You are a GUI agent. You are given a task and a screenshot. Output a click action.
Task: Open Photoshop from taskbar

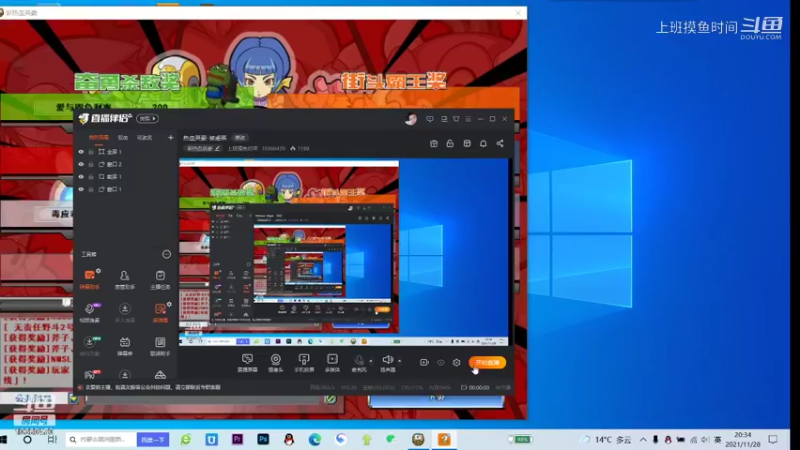click(x=263, y=439)
